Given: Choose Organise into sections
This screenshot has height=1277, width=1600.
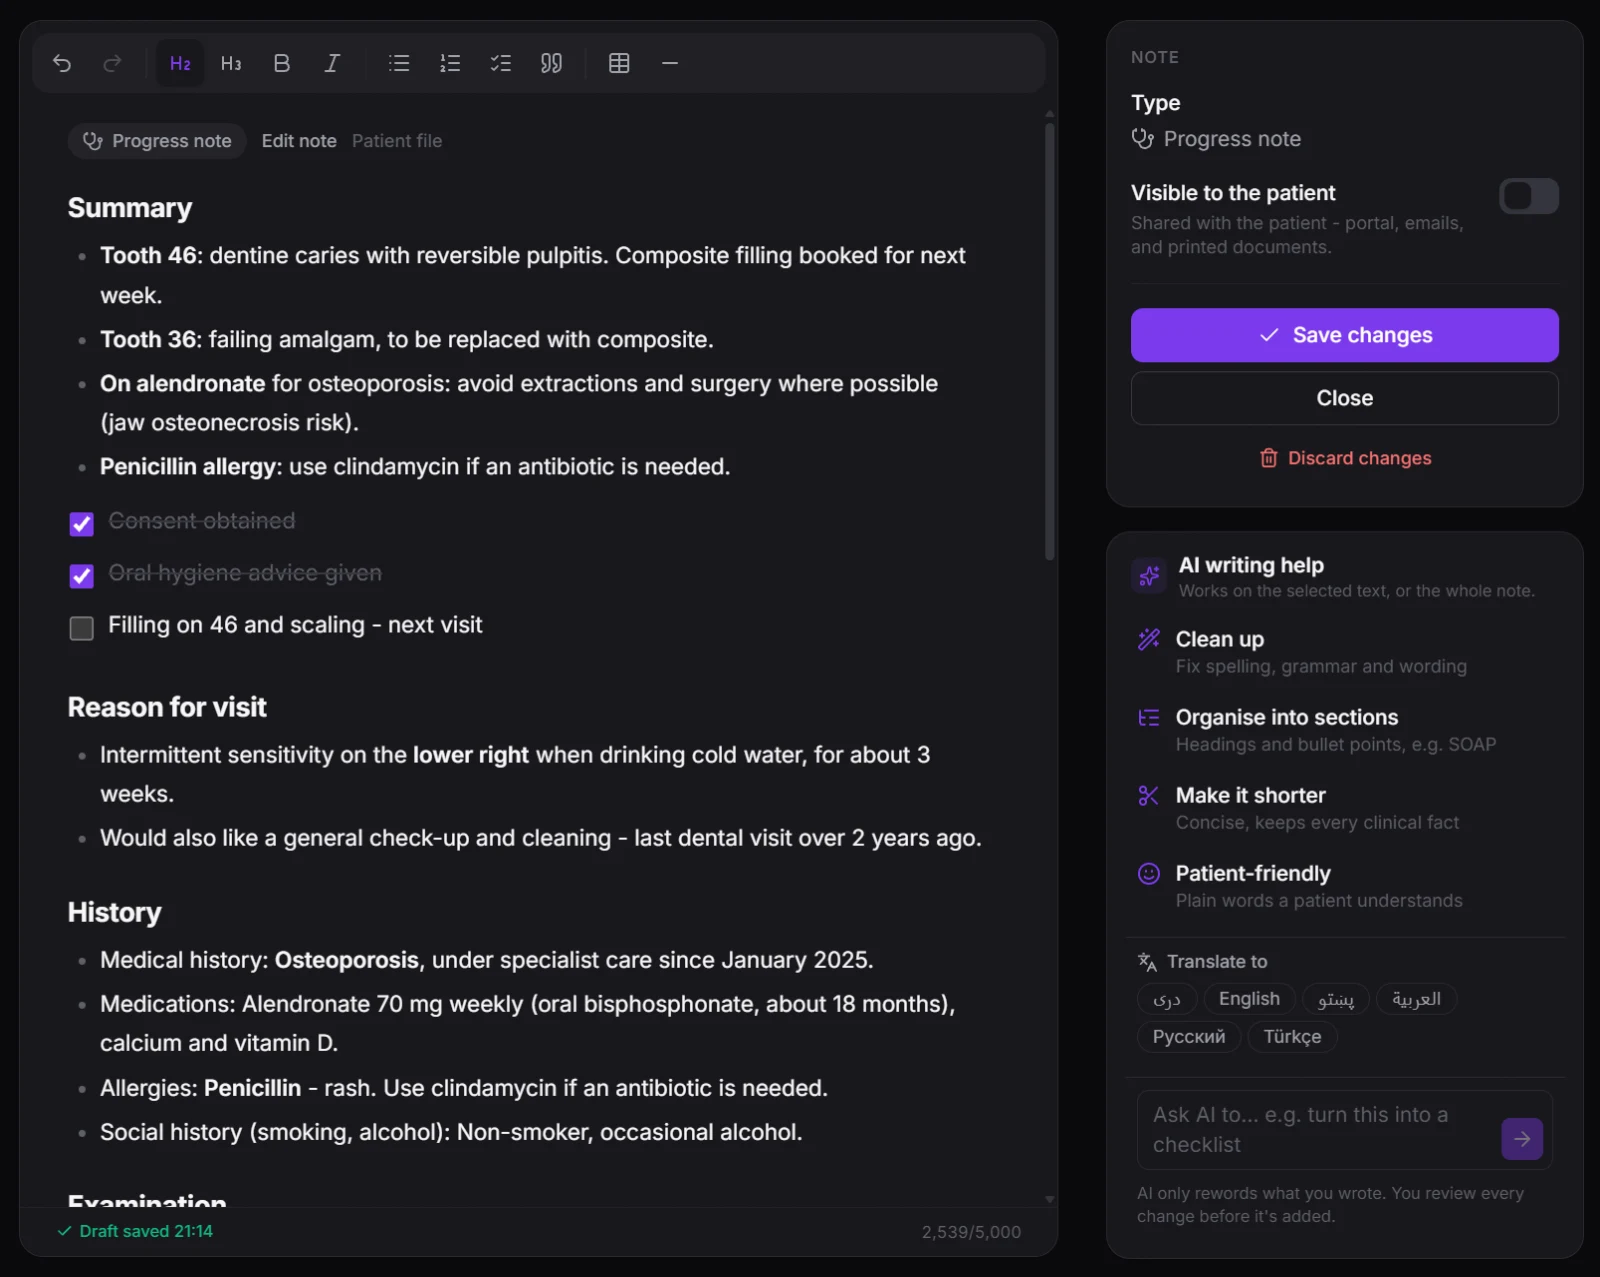Looking at the screenshot, I should point(1344,730).
